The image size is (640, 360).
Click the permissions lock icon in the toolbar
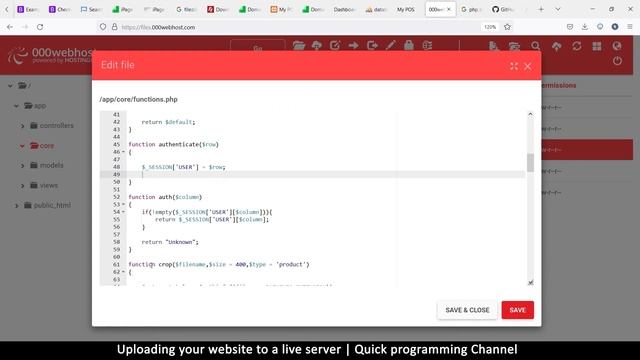[x=409, y=45]
